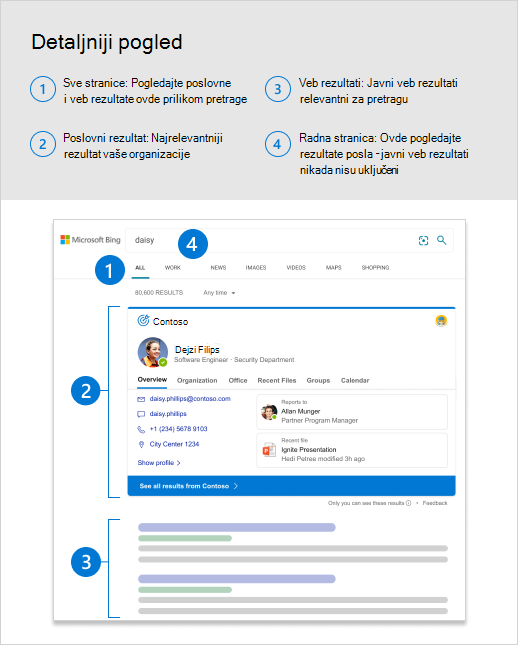
Task: Open the Allan Munger reports-to card
Action: pos(352,412)
